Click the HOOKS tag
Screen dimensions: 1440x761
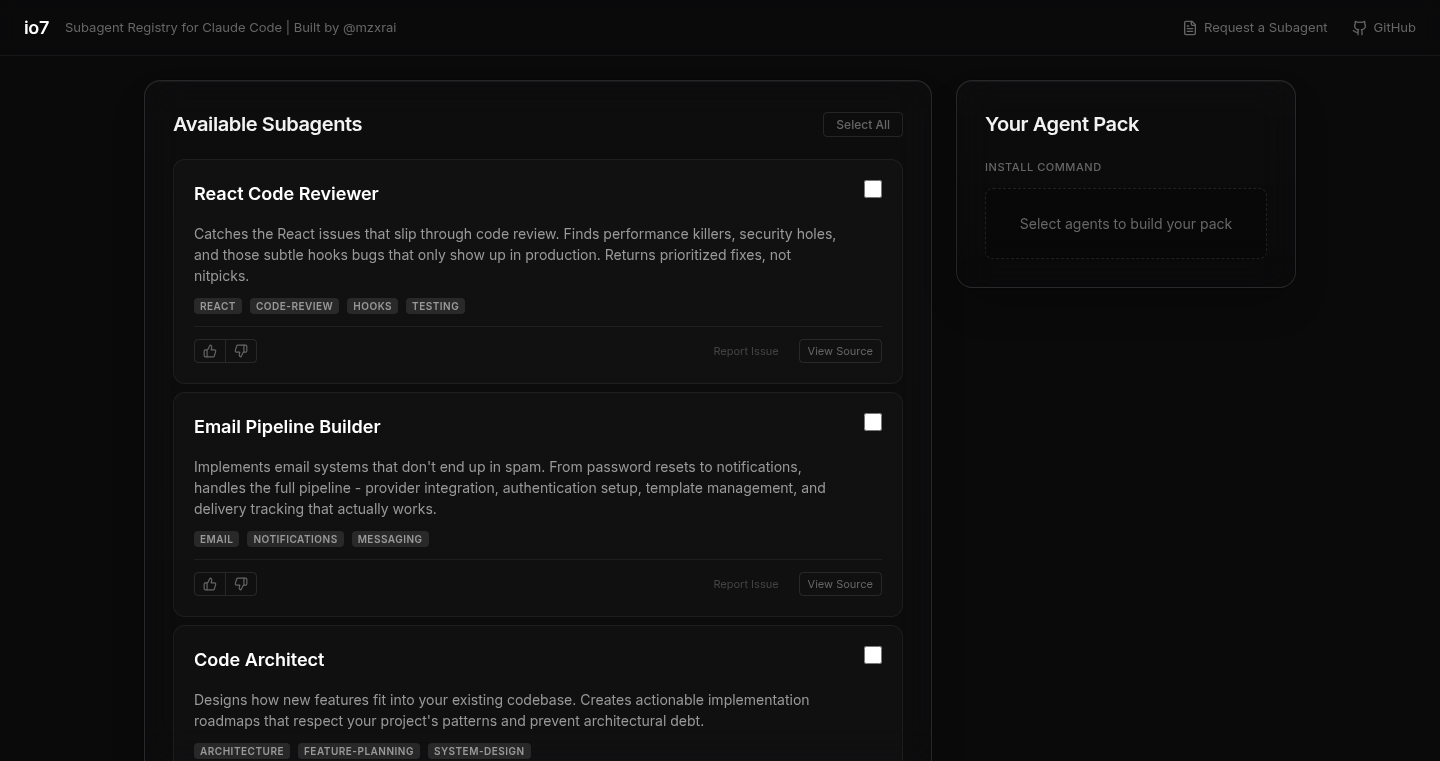point(372,306)
